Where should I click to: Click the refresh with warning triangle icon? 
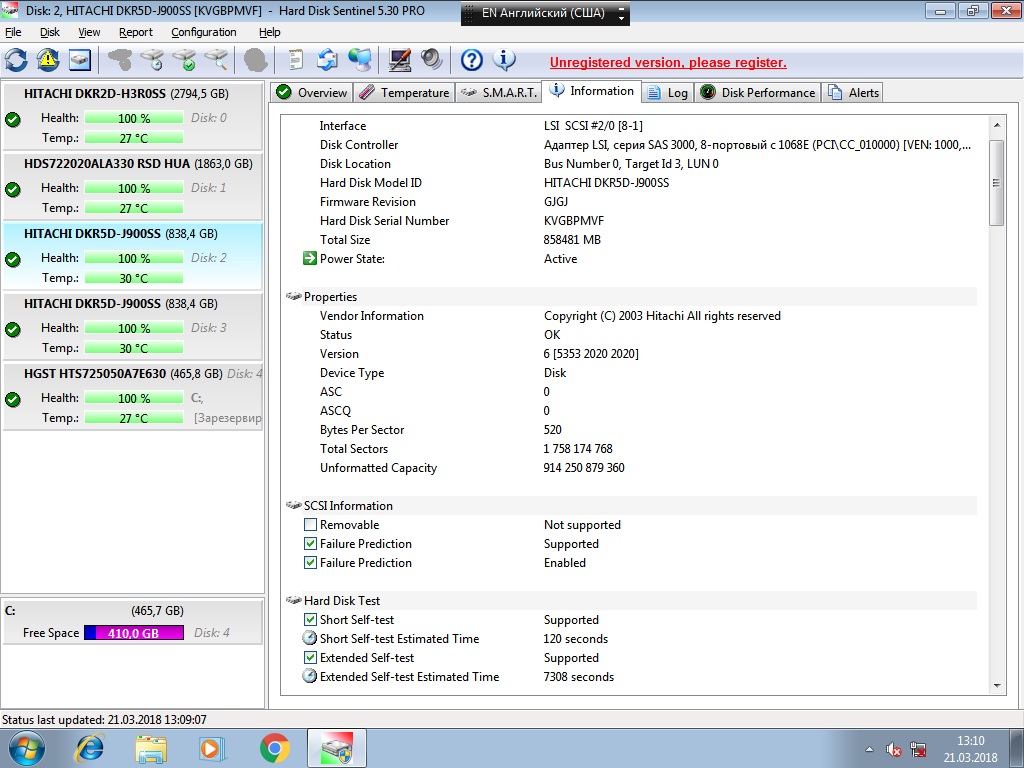click(48, 60)
